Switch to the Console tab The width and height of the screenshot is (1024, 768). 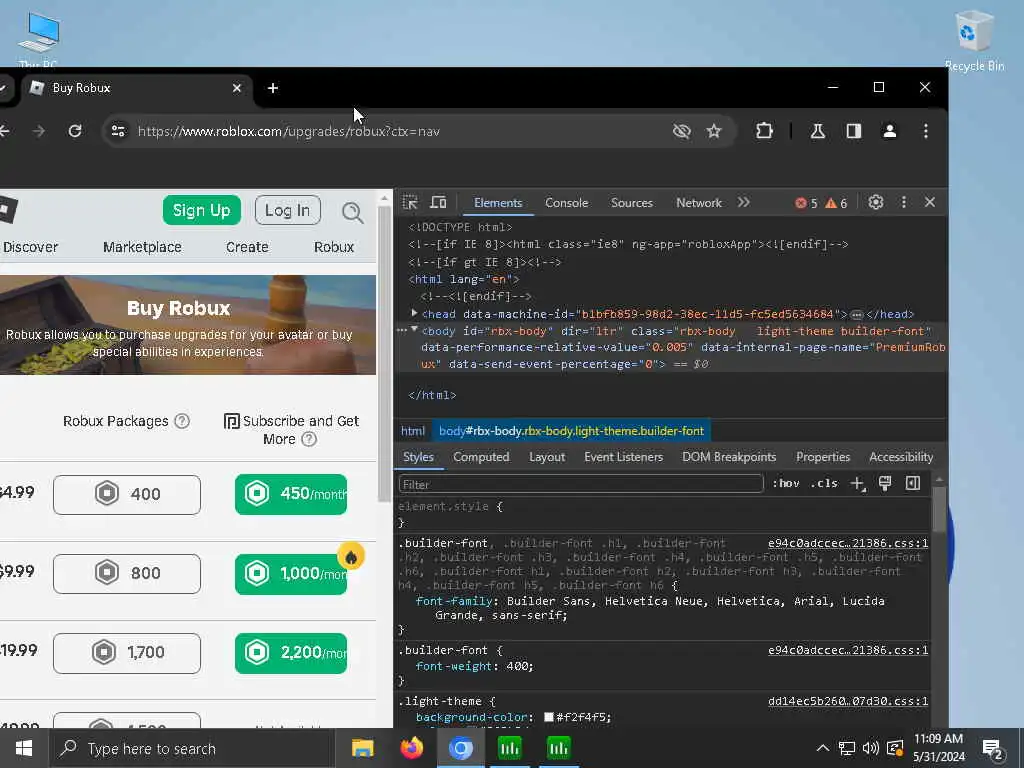pyautogui.click(x=566, y=203)
